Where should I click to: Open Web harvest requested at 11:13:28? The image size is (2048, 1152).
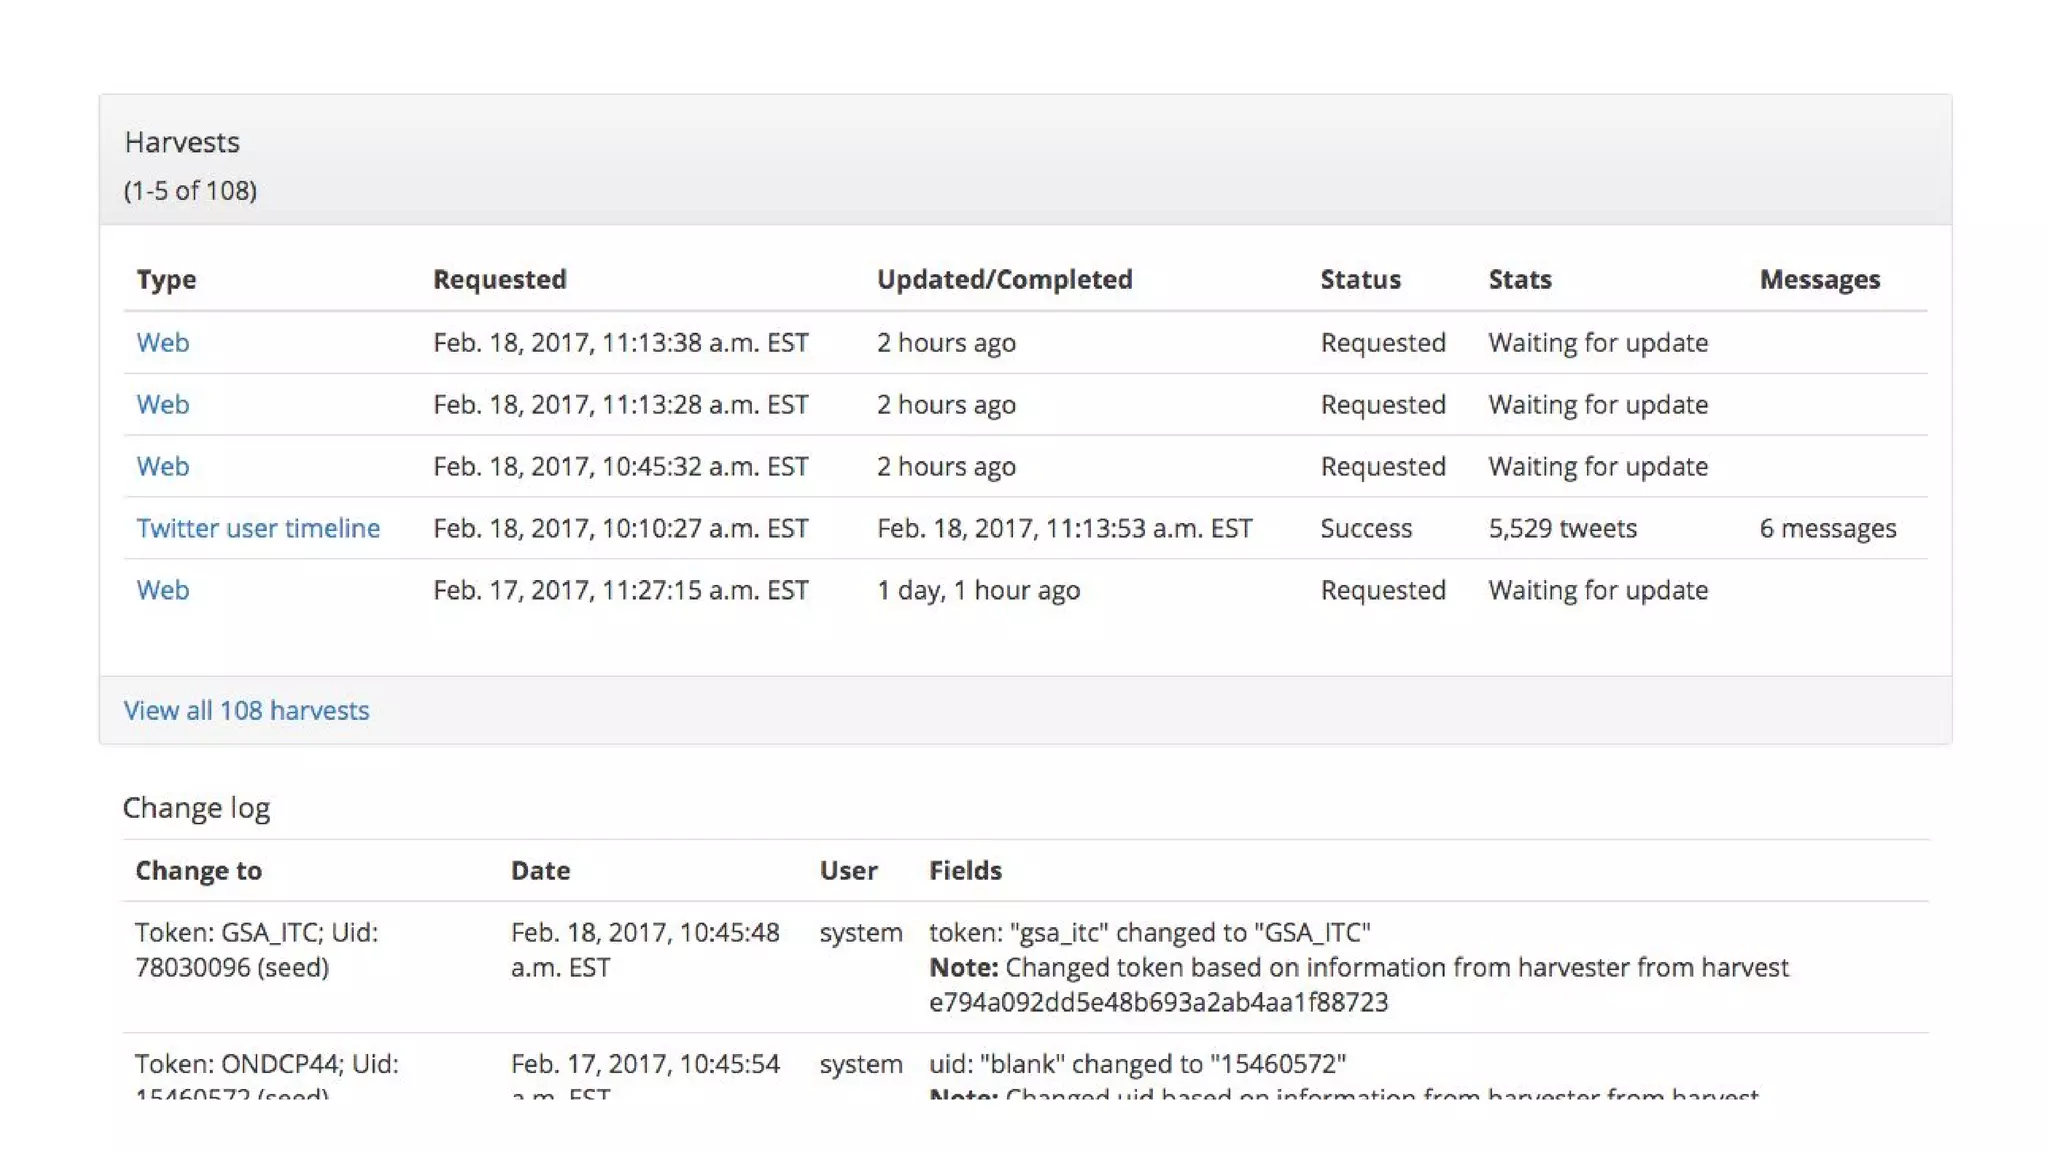(162, 404)
